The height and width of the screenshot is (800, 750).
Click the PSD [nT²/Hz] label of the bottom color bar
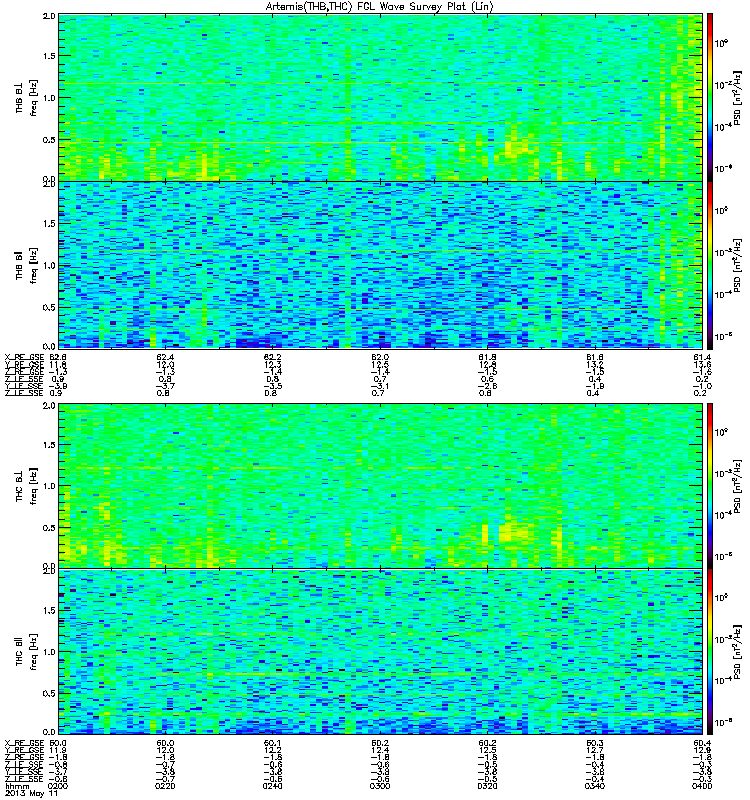pos(738,652)
